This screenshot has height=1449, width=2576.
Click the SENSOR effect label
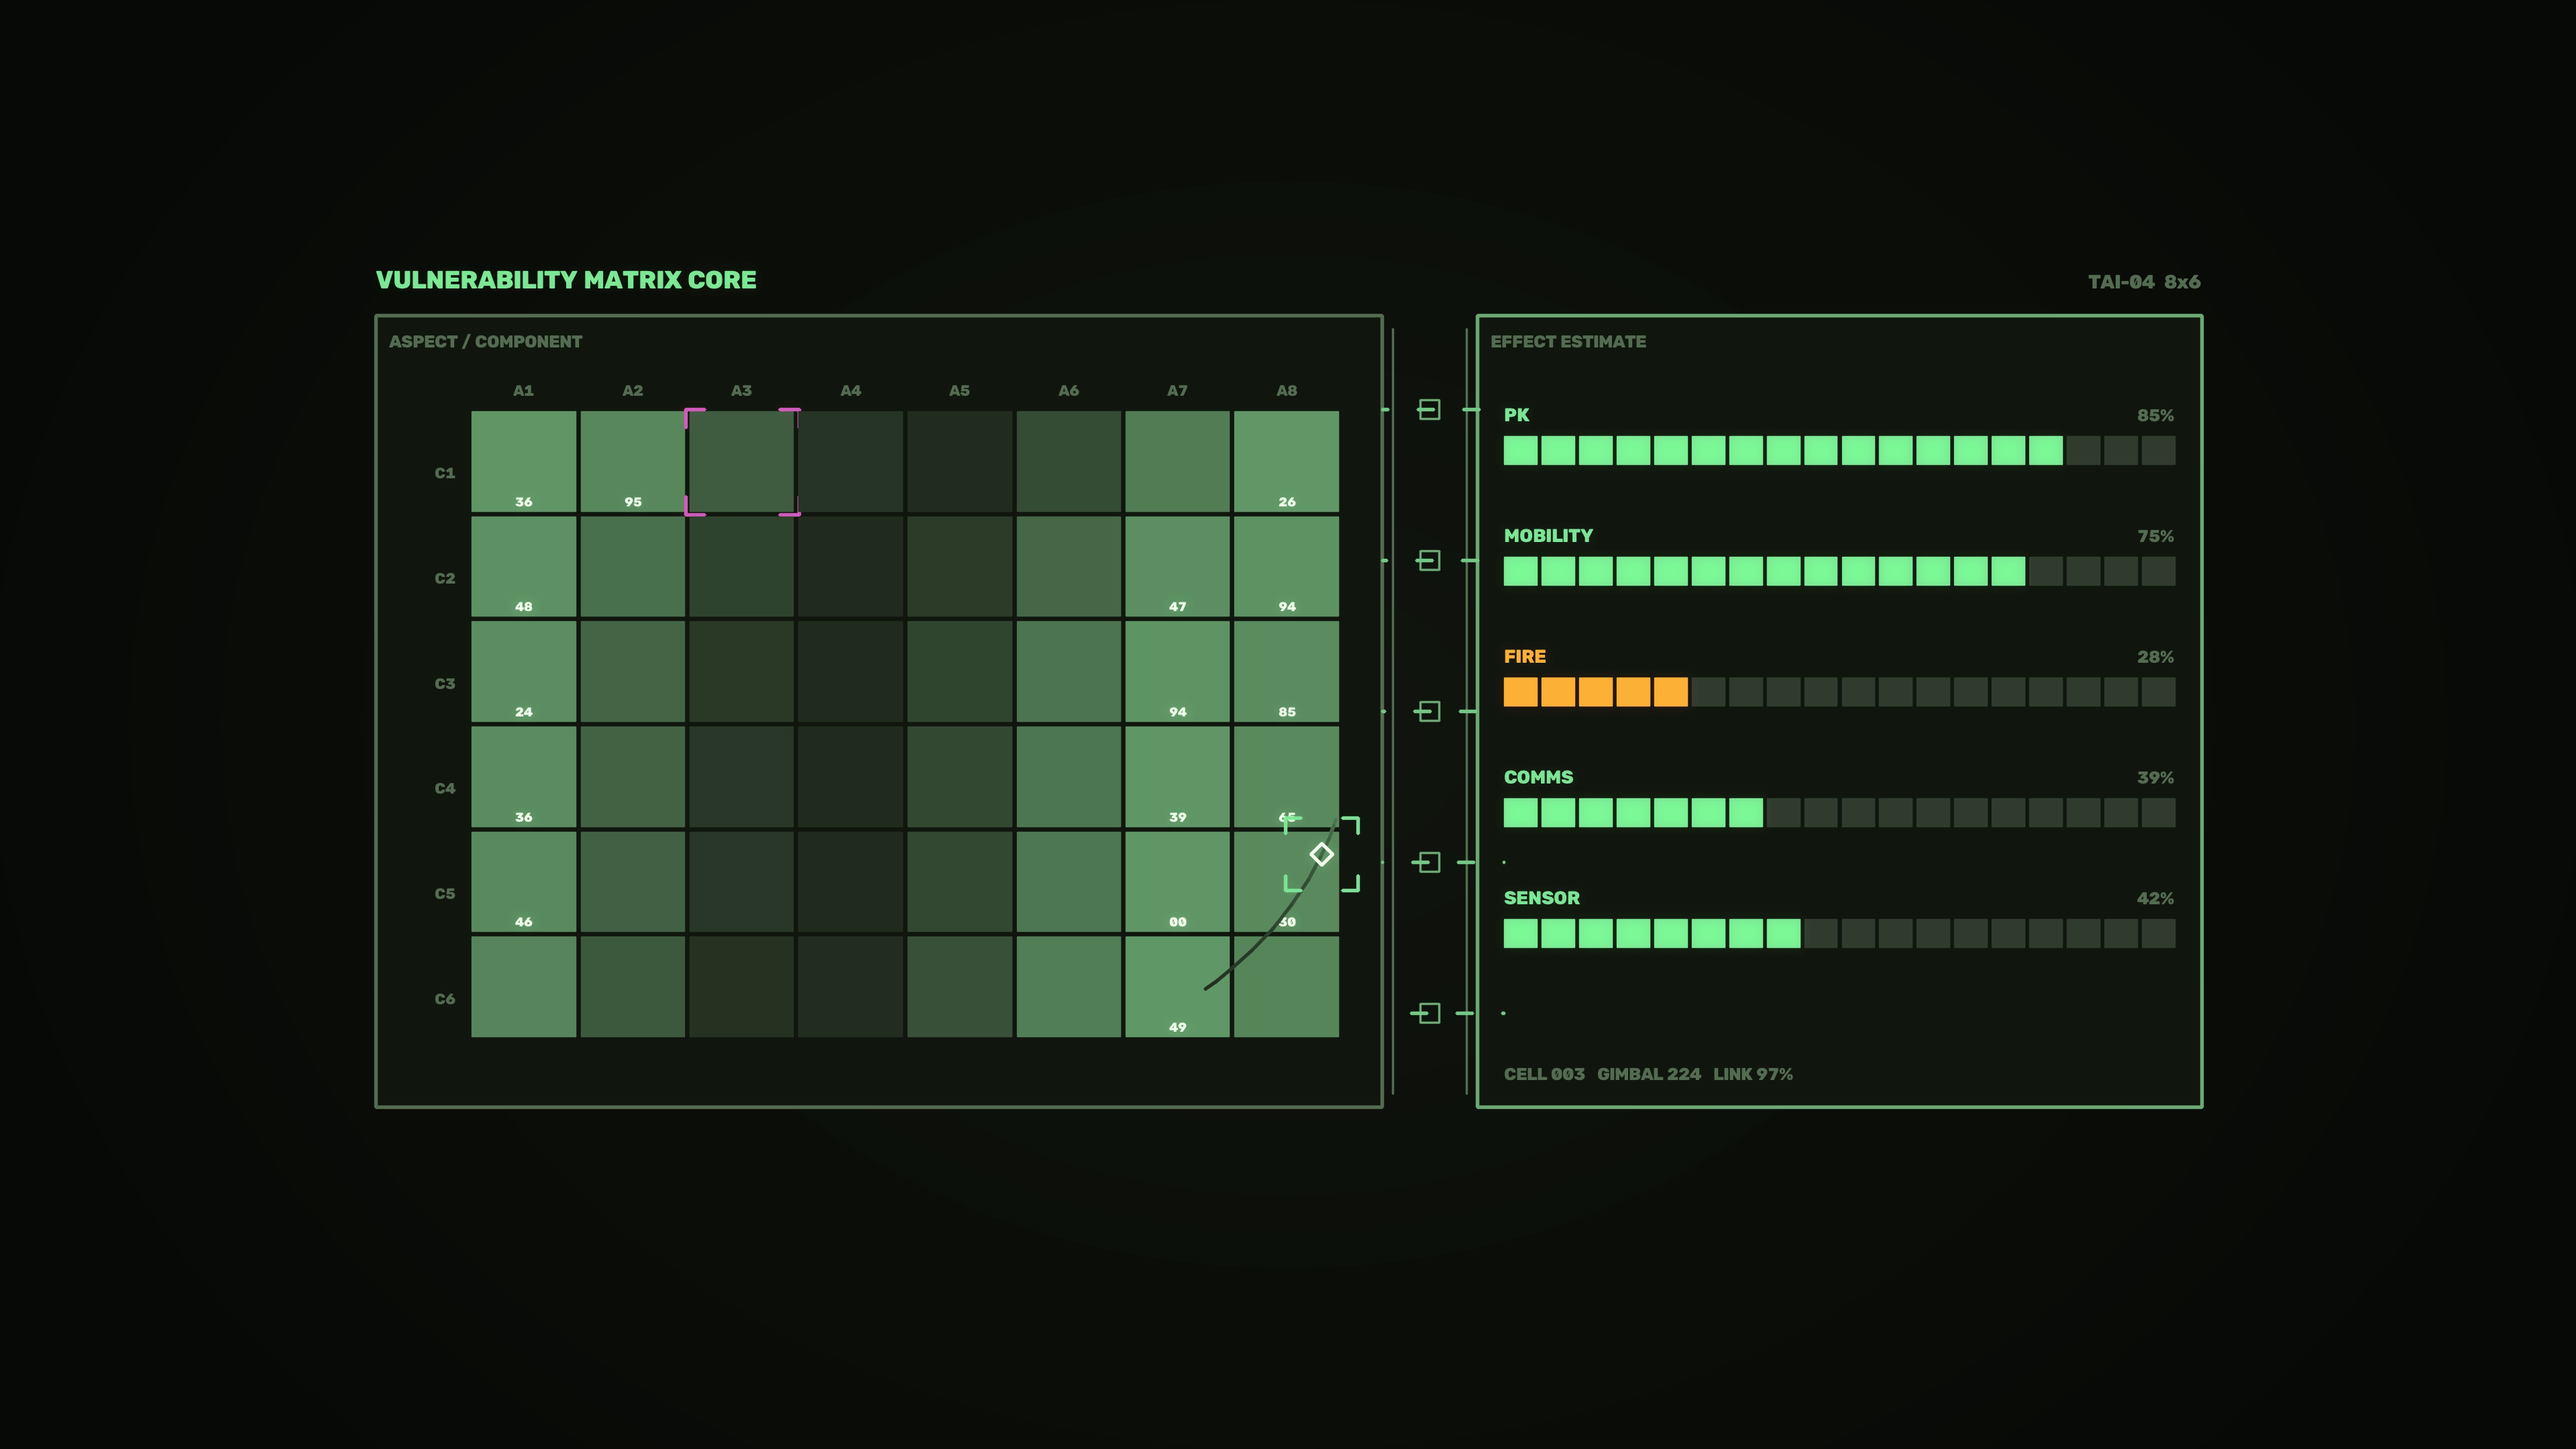[x=1541, y=898]
